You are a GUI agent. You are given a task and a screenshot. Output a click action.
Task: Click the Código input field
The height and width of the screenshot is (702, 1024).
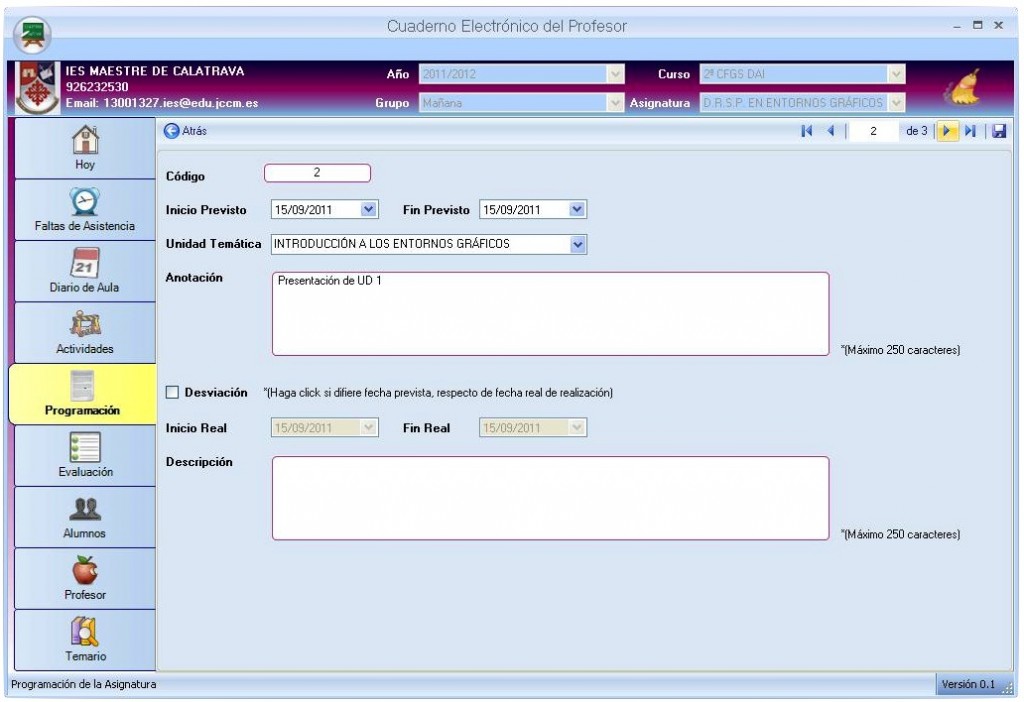(x=317, y=173)
